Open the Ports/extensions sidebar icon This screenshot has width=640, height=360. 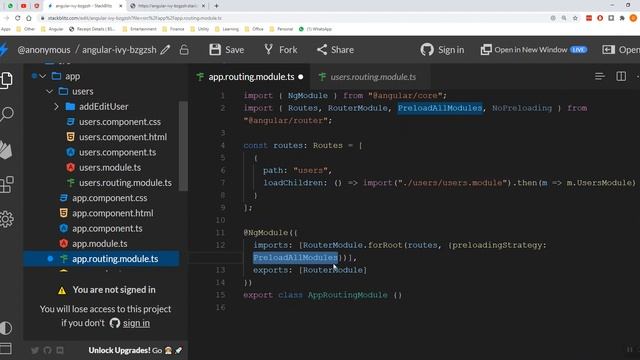click(x=7, y=184)
